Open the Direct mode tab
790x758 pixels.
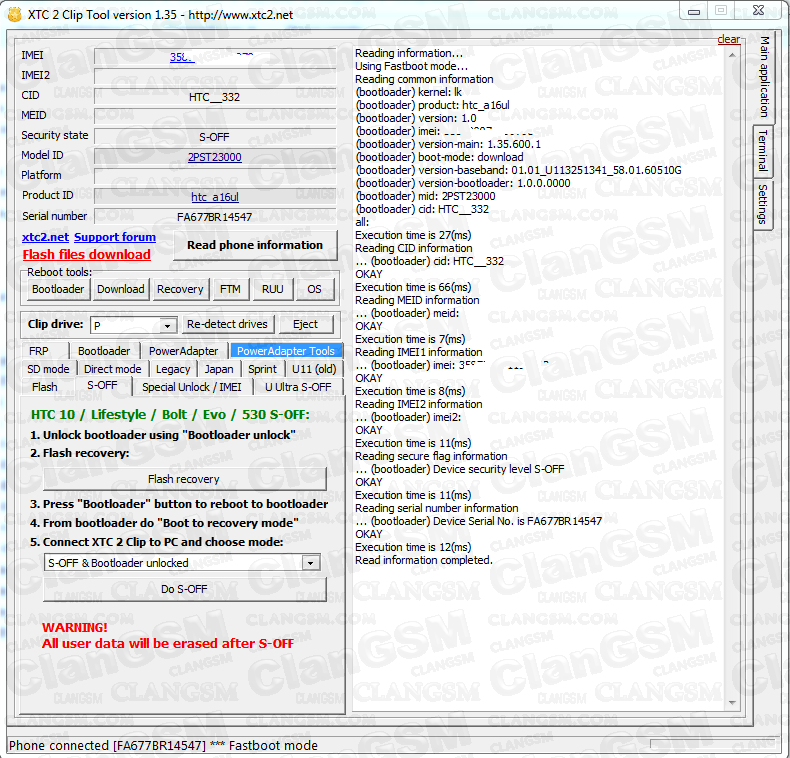pos(112,369)
